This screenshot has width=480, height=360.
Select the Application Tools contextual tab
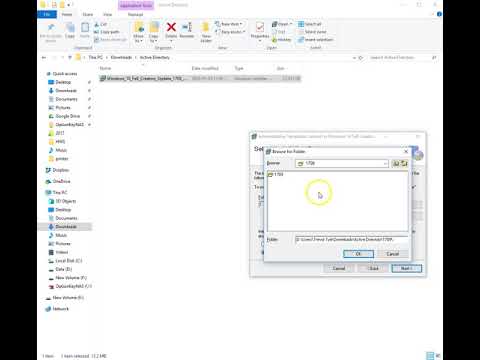click(136, 5)
